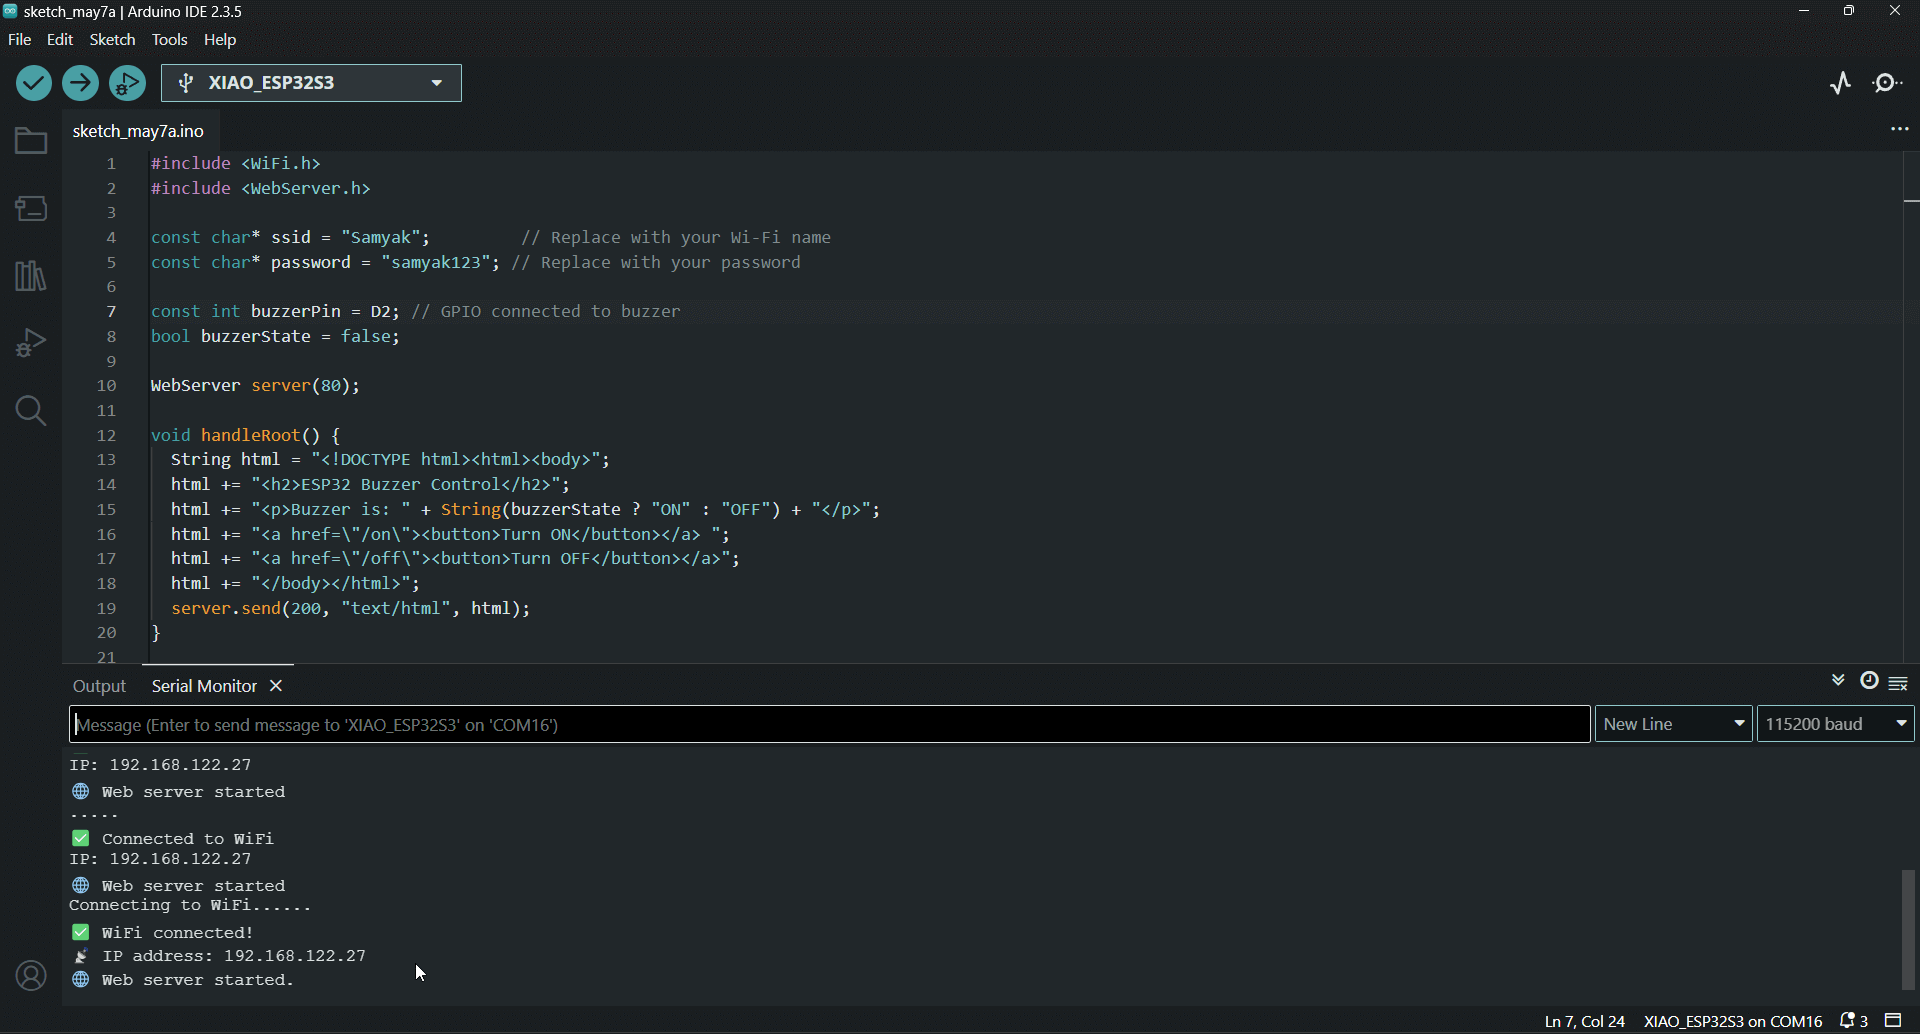Image resolution: width=1920 pixels, height=1034 pixels.
Task: Click the Verify sketch checkmark button
Action: (34, 83)
